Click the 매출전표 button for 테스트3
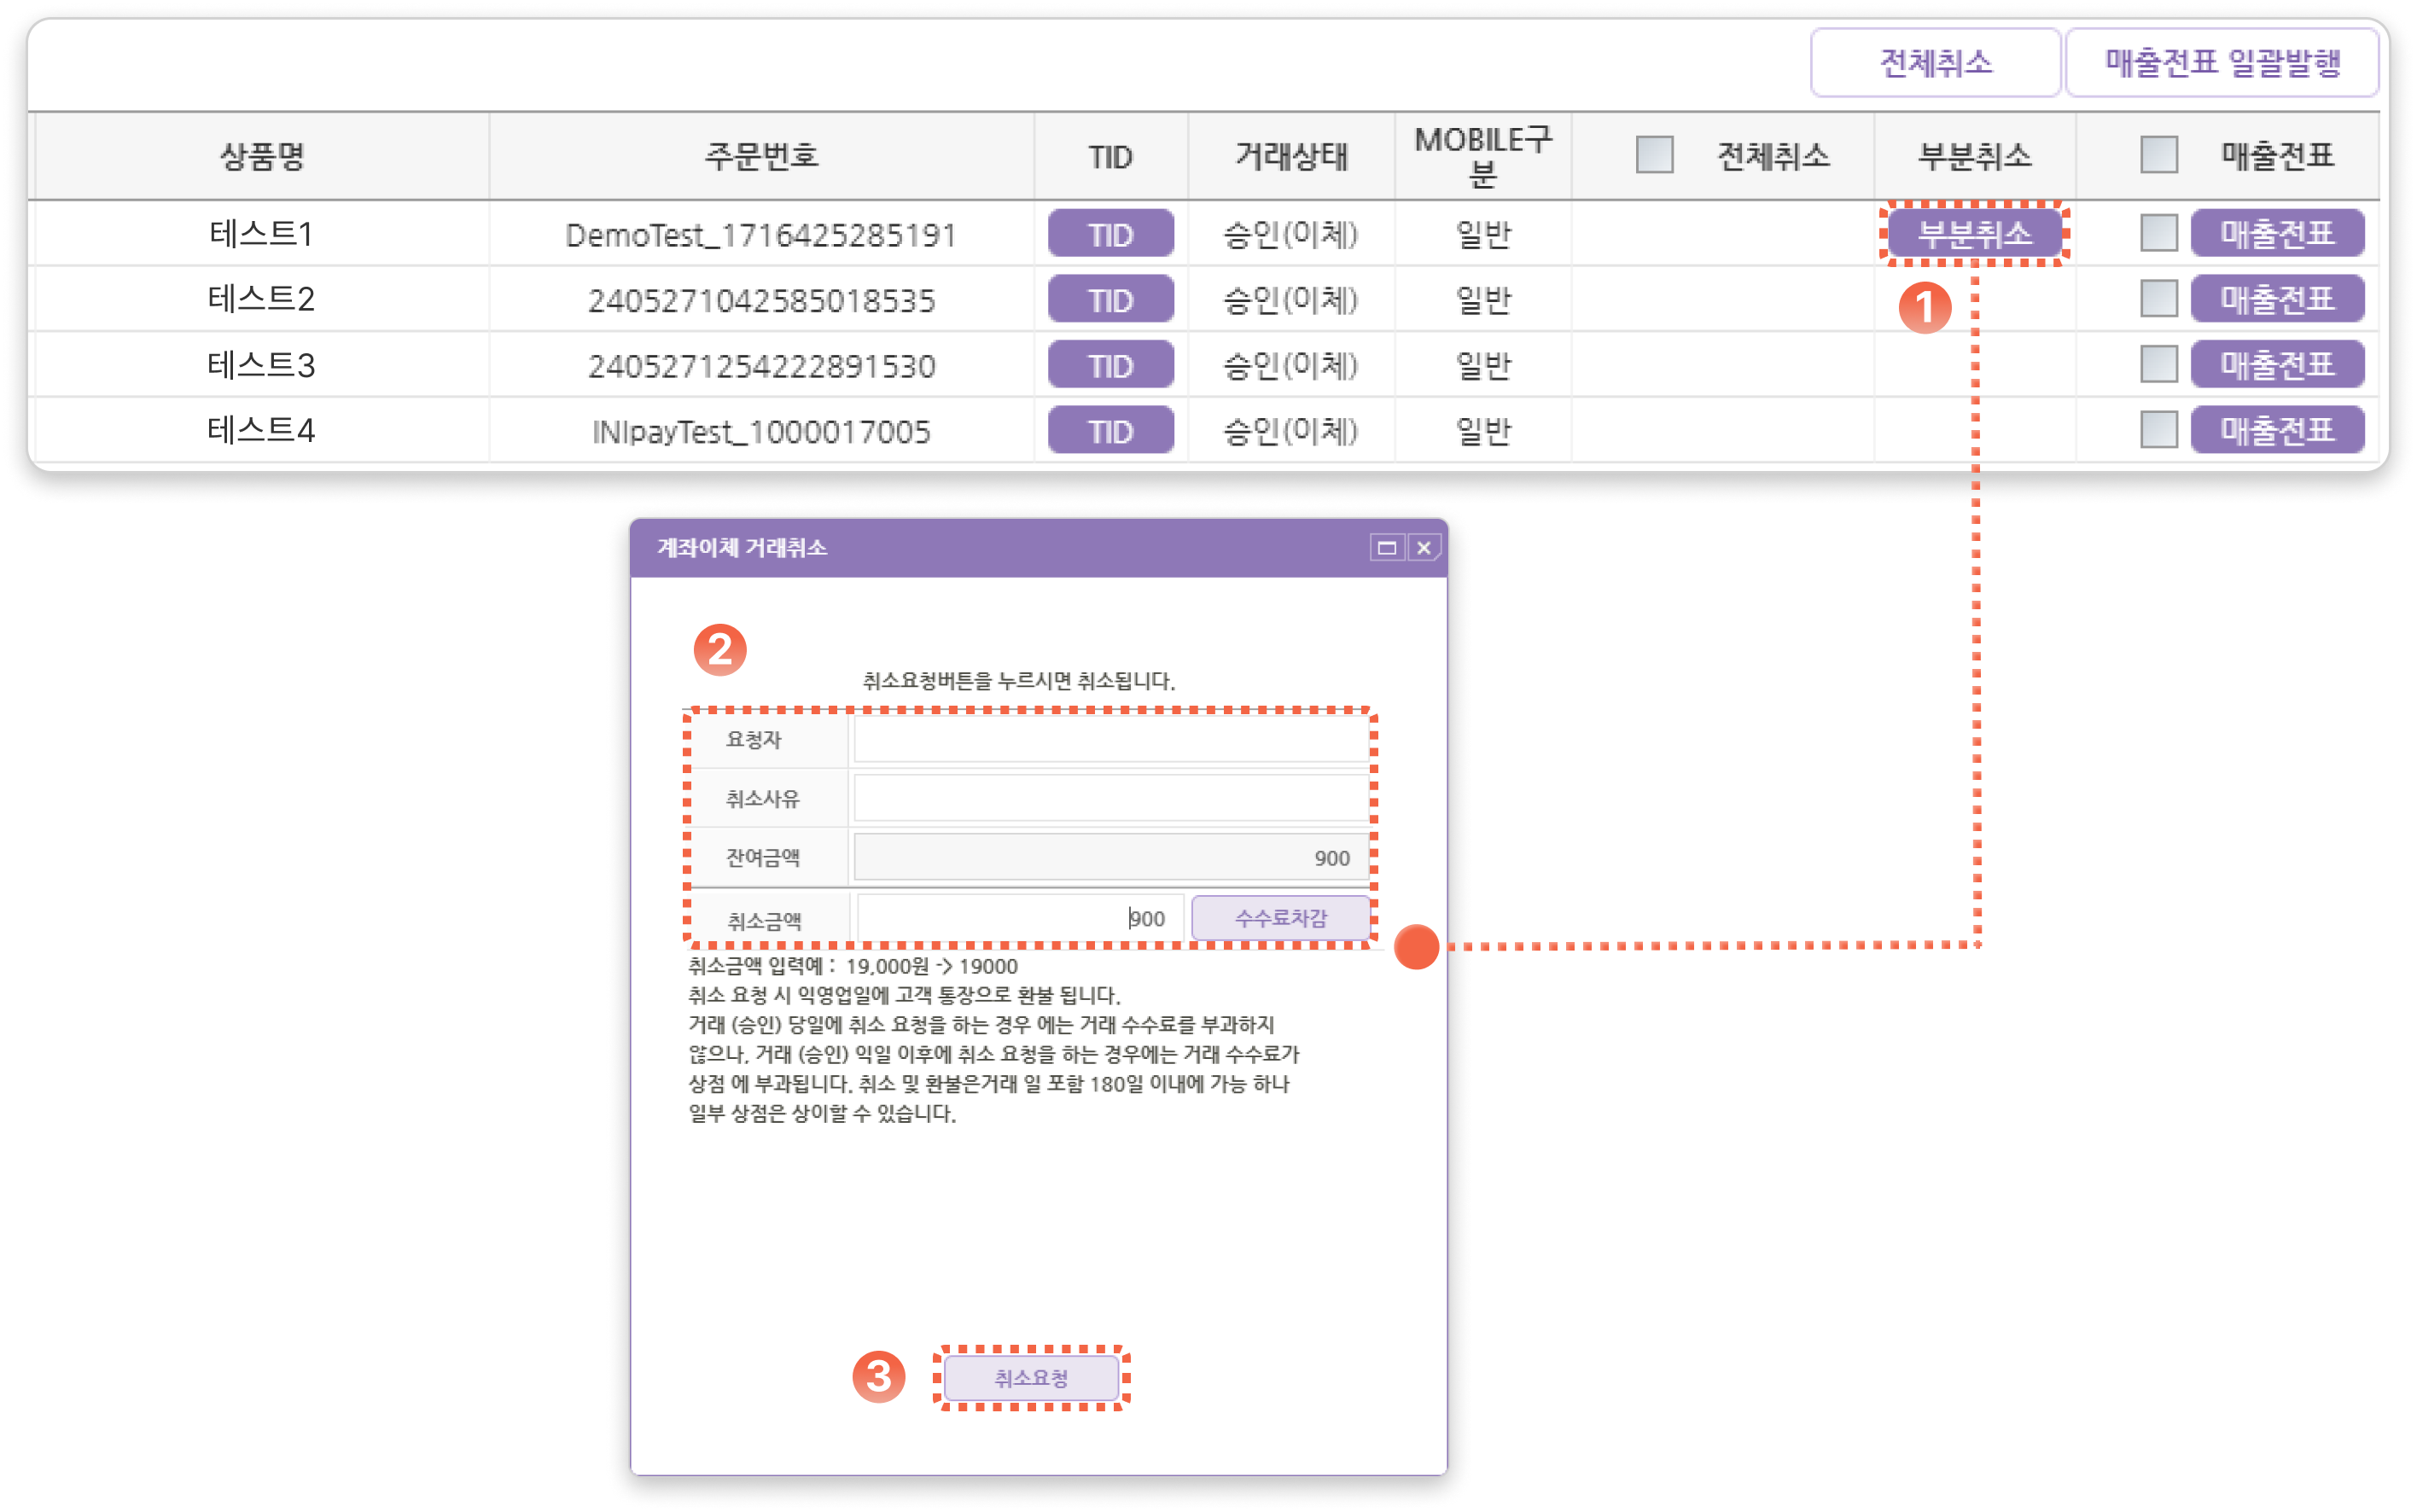This screenshot has height=1512, width=2417. pyautogui.click(x=2277, y=365)
